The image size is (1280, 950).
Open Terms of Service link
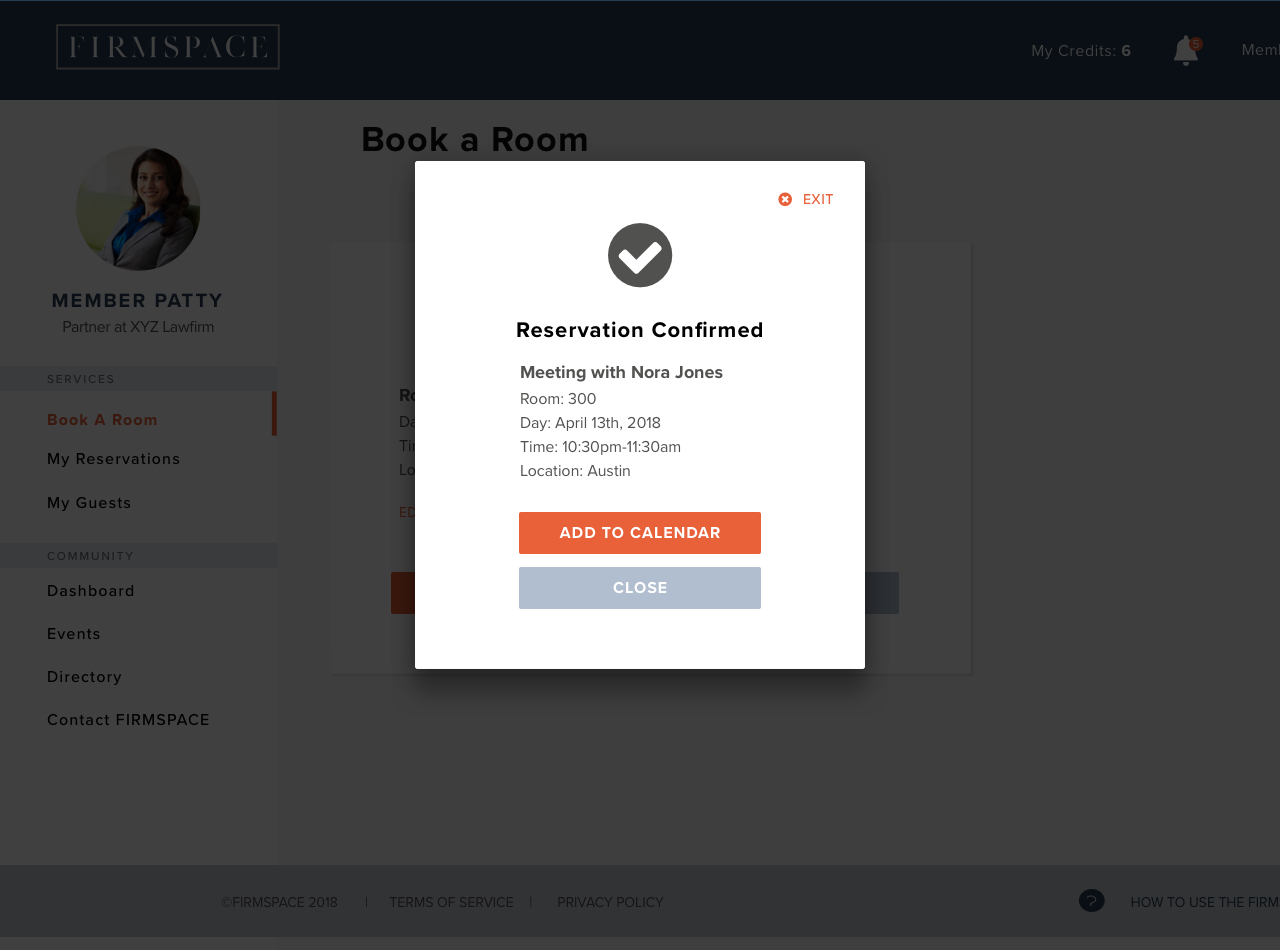coord(451,902)
